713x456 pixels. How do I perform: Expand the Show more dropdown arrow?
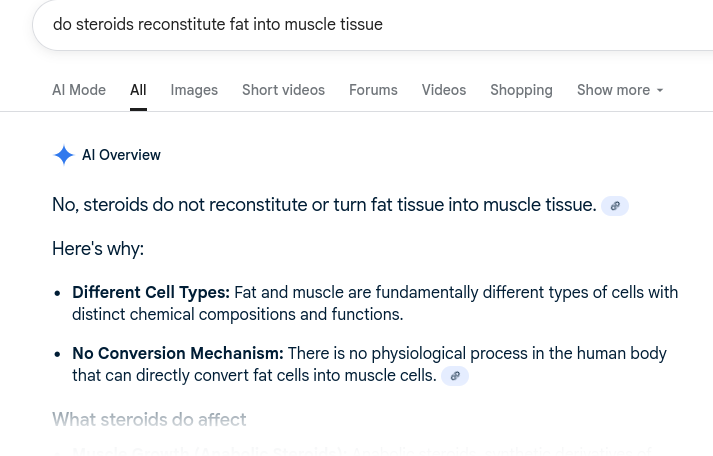[x=660, y=90]
